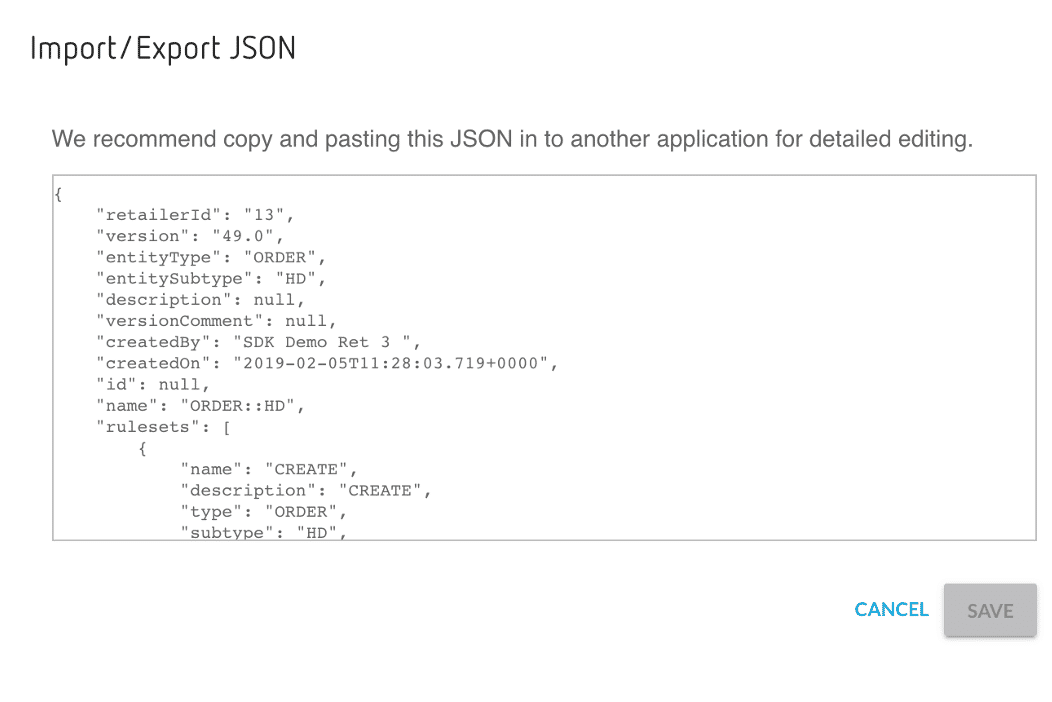
Task: Click the "description": null line
Action: [x=200, y=299]
